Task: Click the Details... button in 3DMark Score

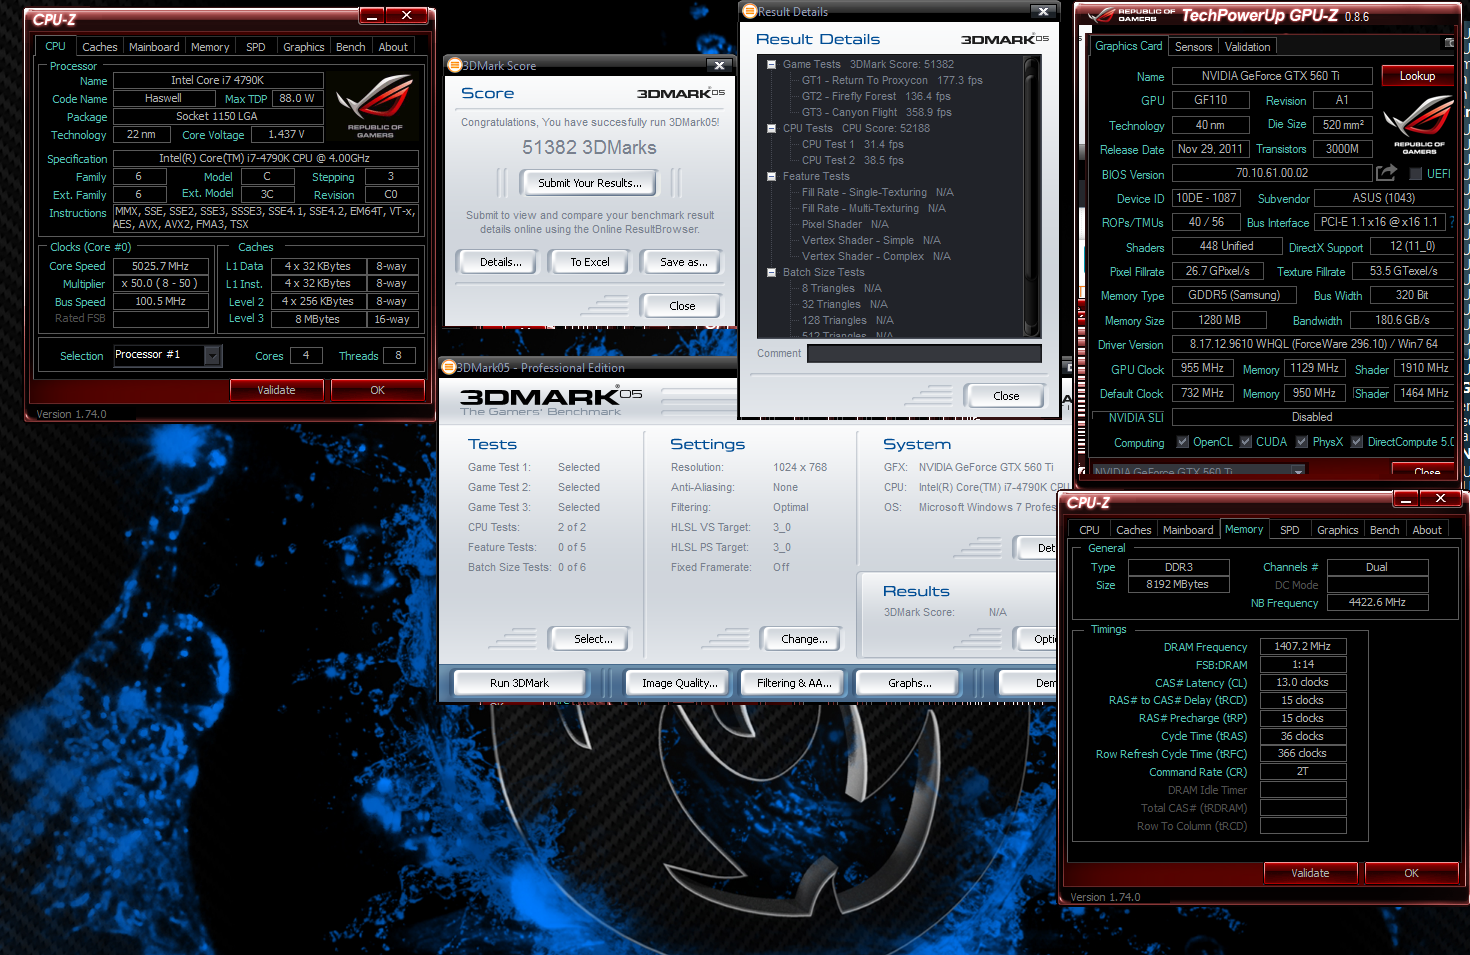Action: [500, 262]
